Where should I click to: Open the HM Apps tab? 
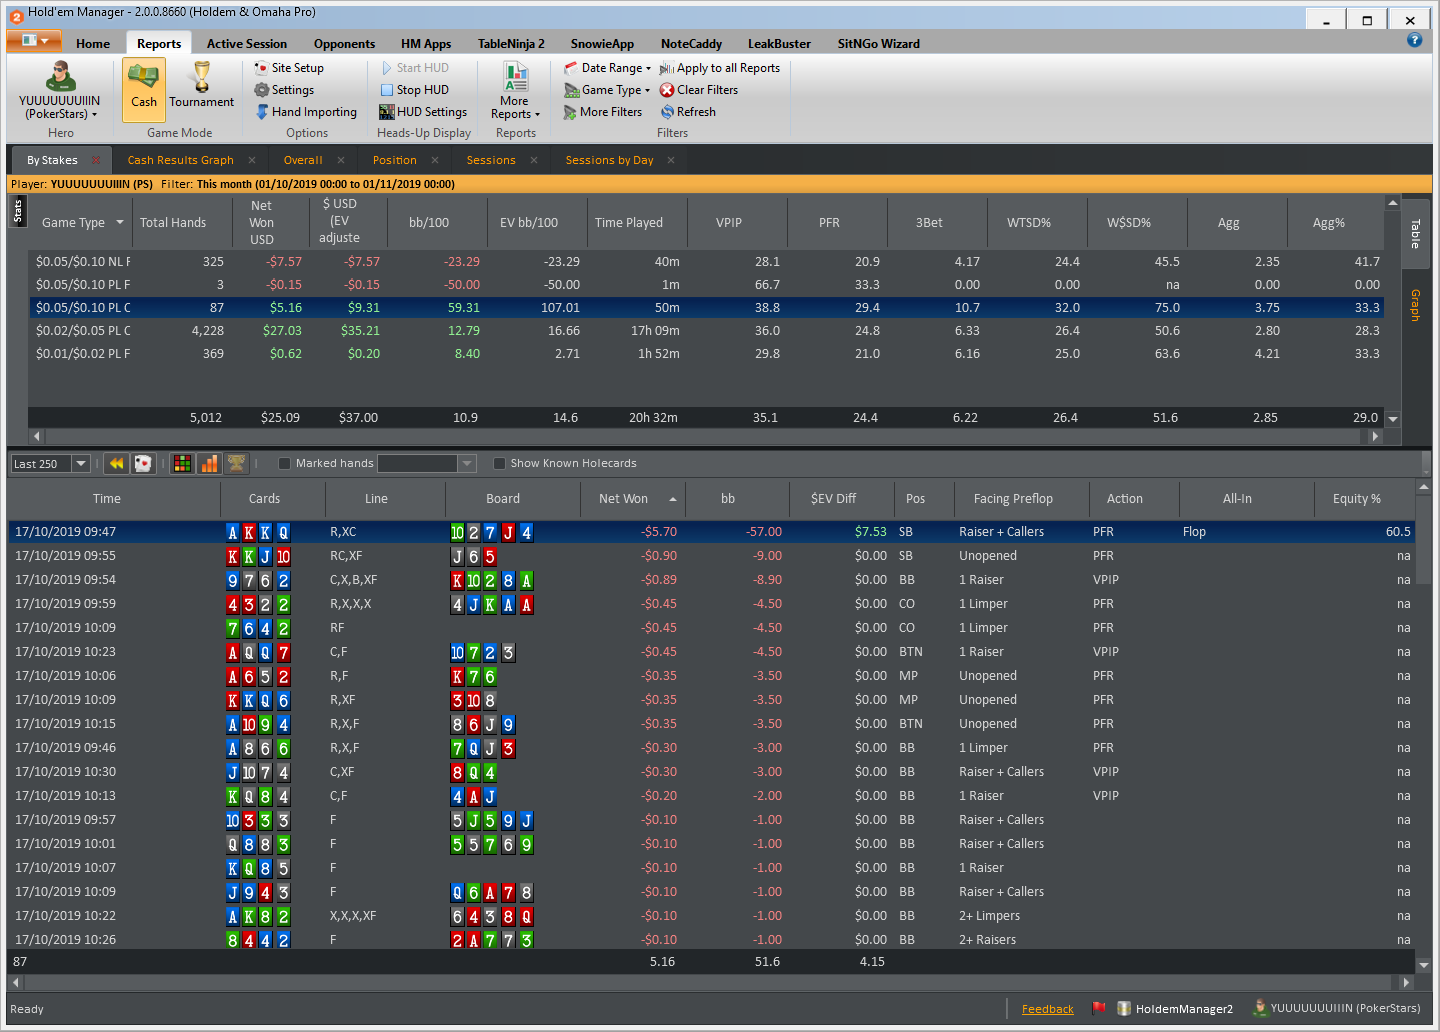[426, 43]
